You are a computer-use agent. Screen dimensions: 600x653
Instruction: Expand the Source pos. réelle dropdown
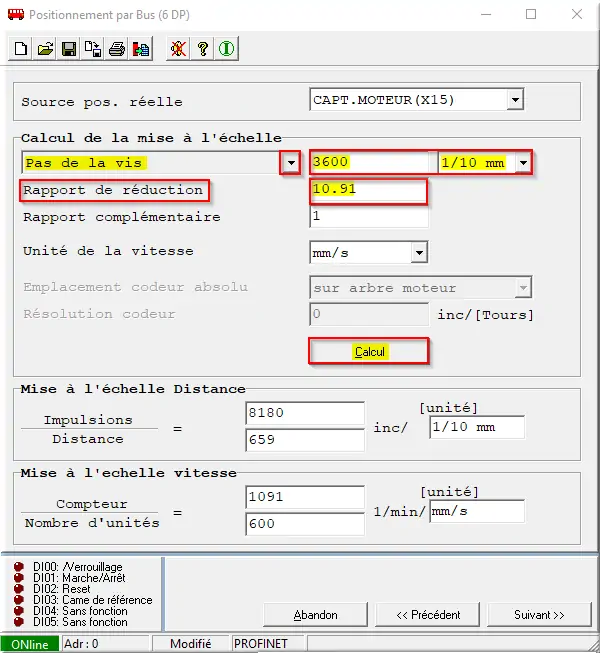(x=515, y=100)
